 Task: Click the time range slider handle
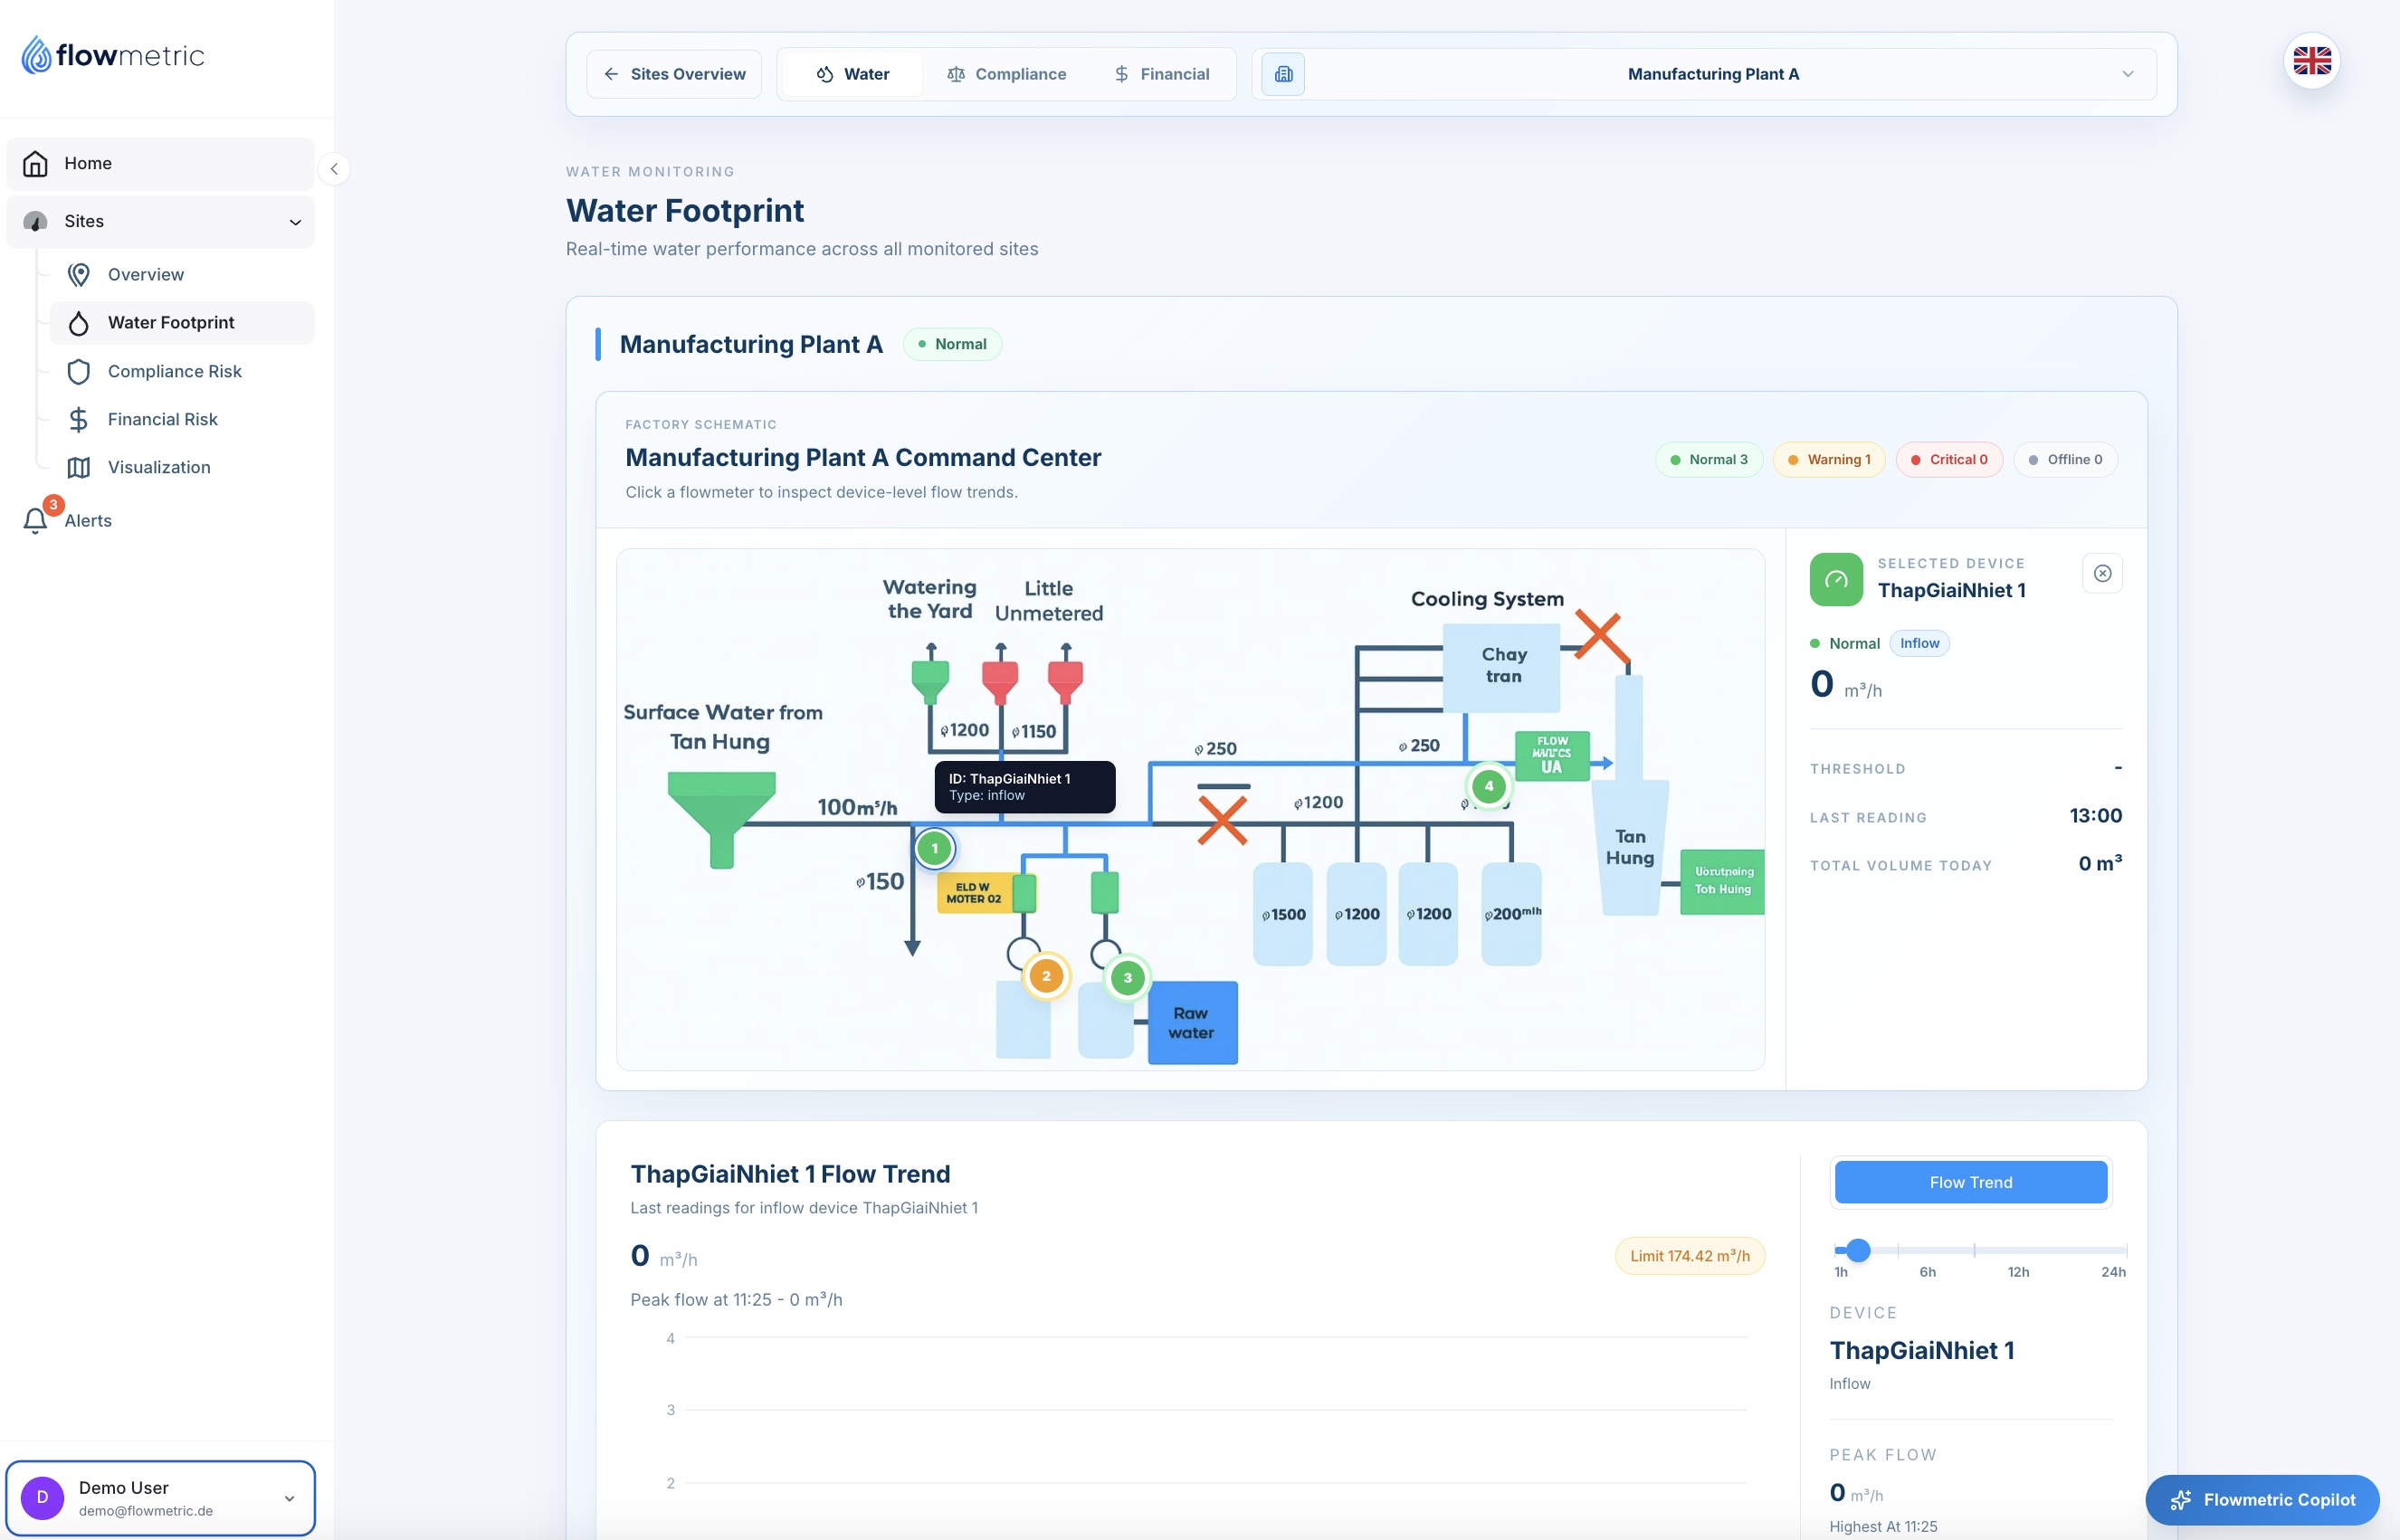tap(1858, 1250)
